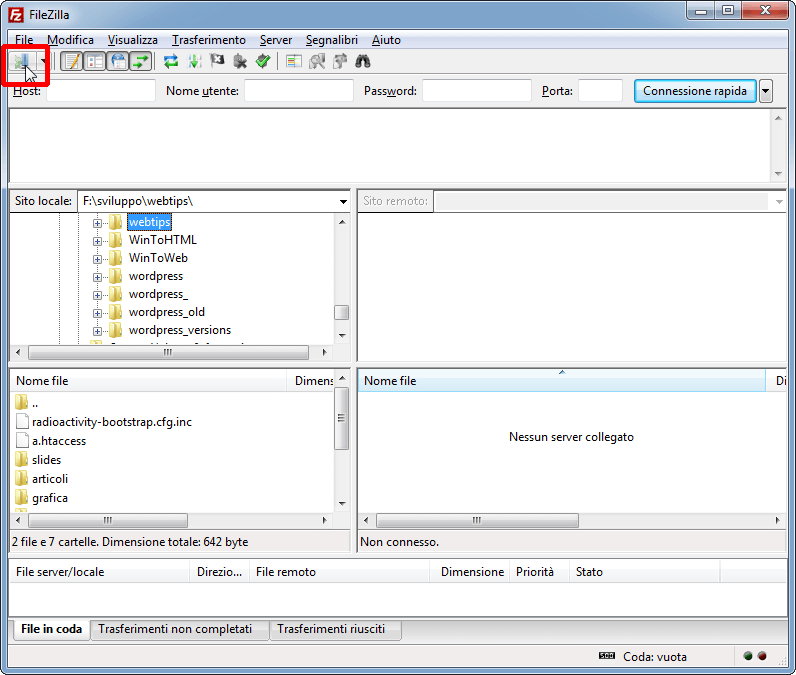796x675 pixels.
Task: Open the filename filters icon
Action: coord(294,61)
